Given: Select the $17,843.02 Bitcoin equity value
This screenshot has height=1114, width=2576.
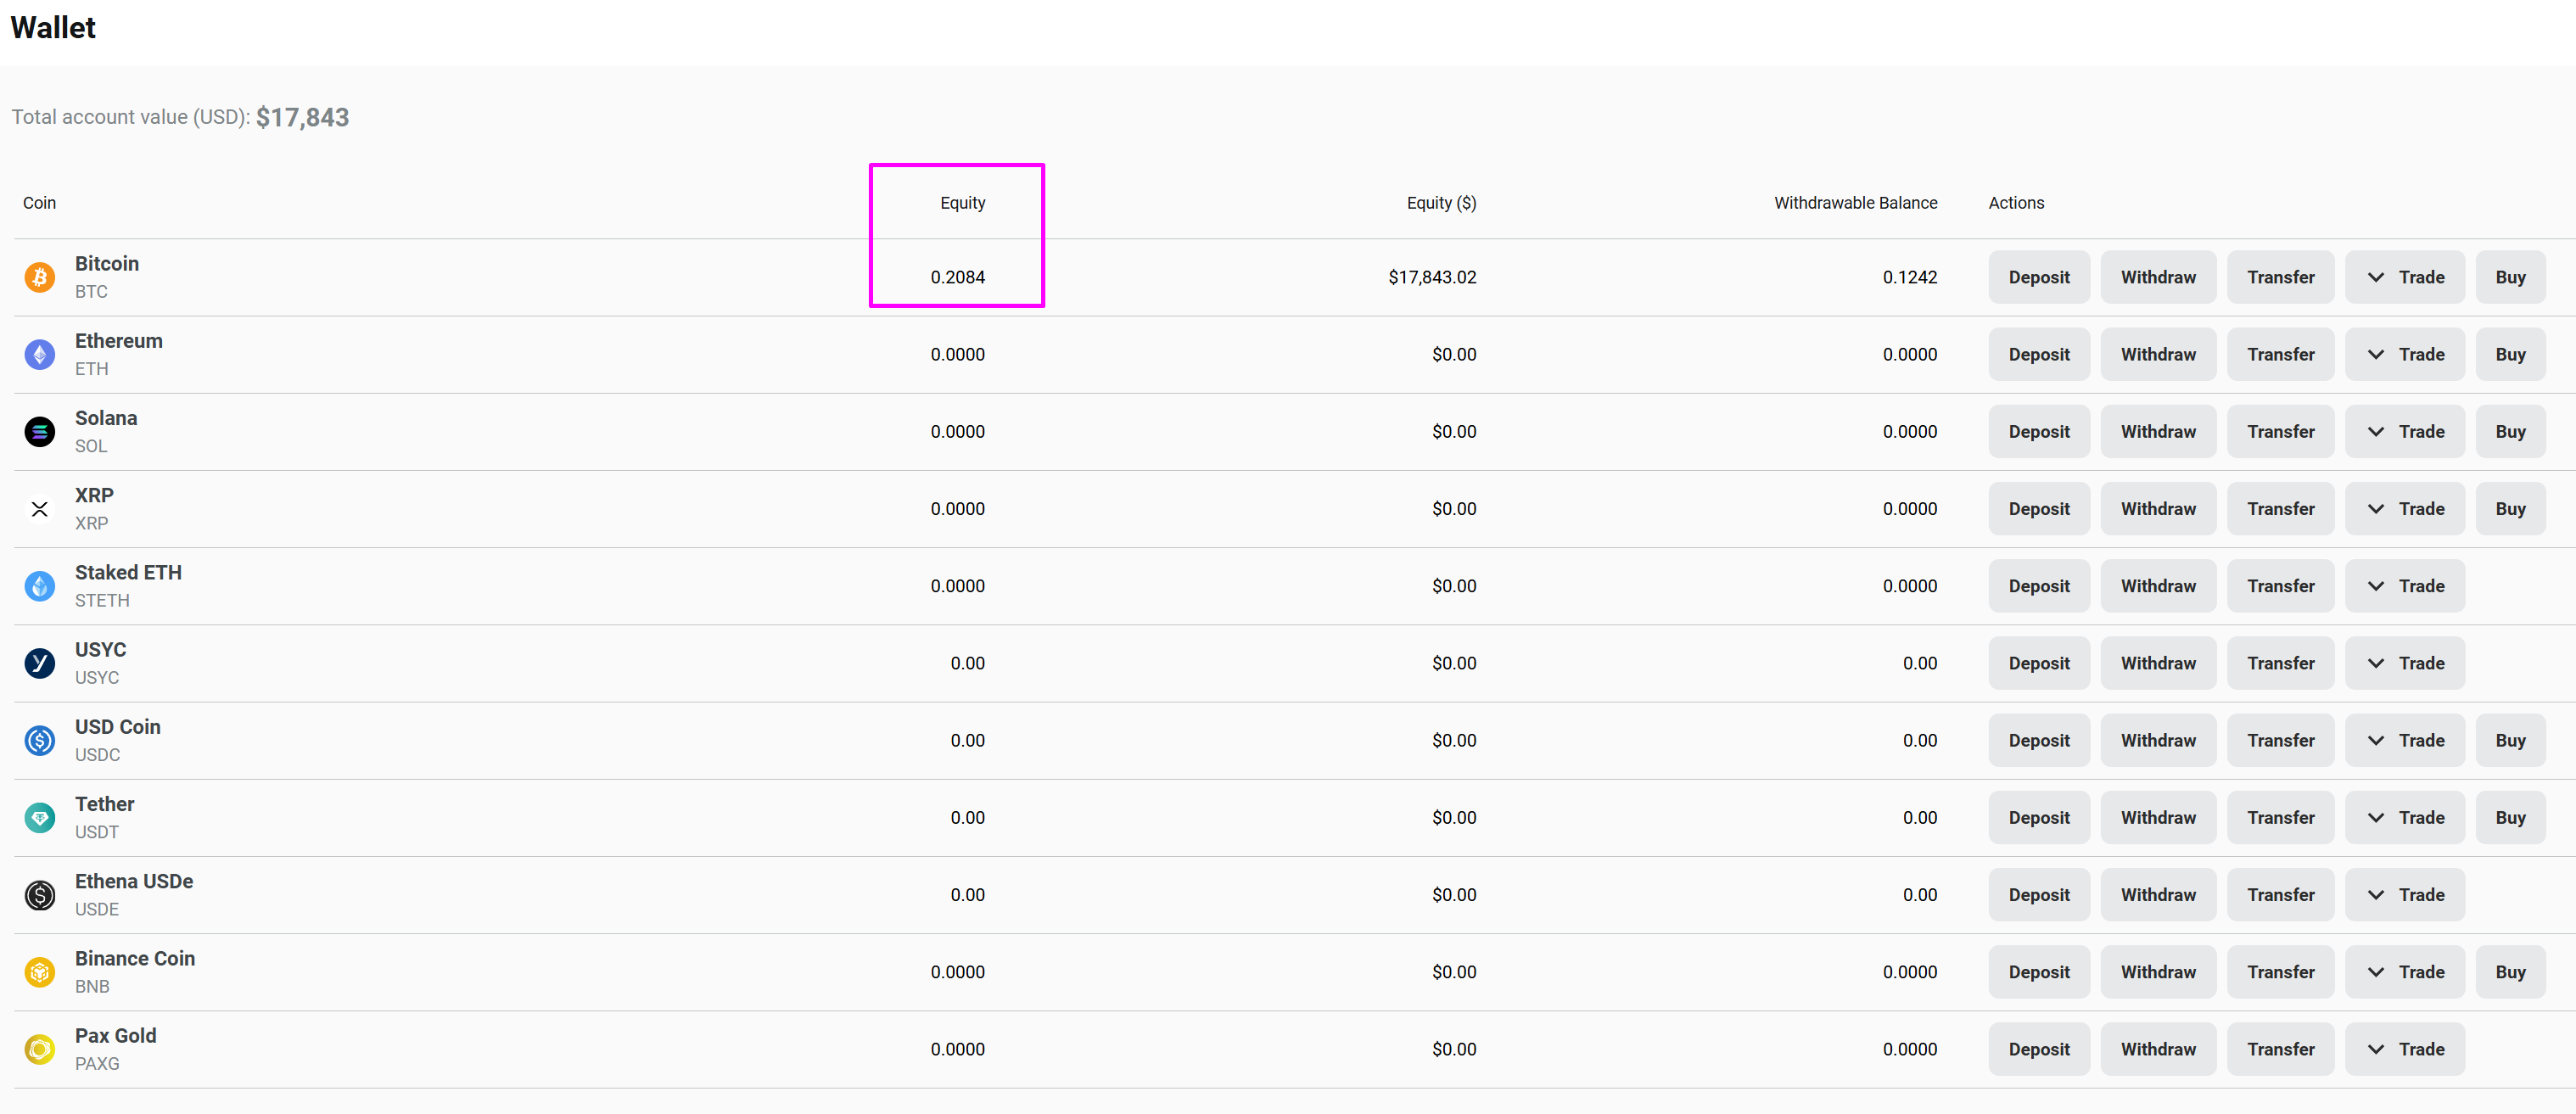Looking at the screenshot, I should coord(1432,277).
